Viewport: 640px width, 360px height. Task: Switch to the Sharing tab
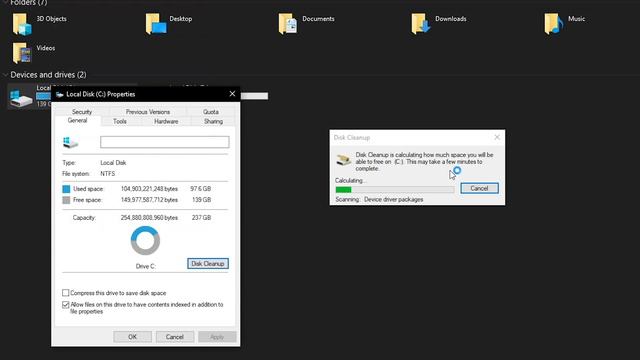[x=213, y=121]
